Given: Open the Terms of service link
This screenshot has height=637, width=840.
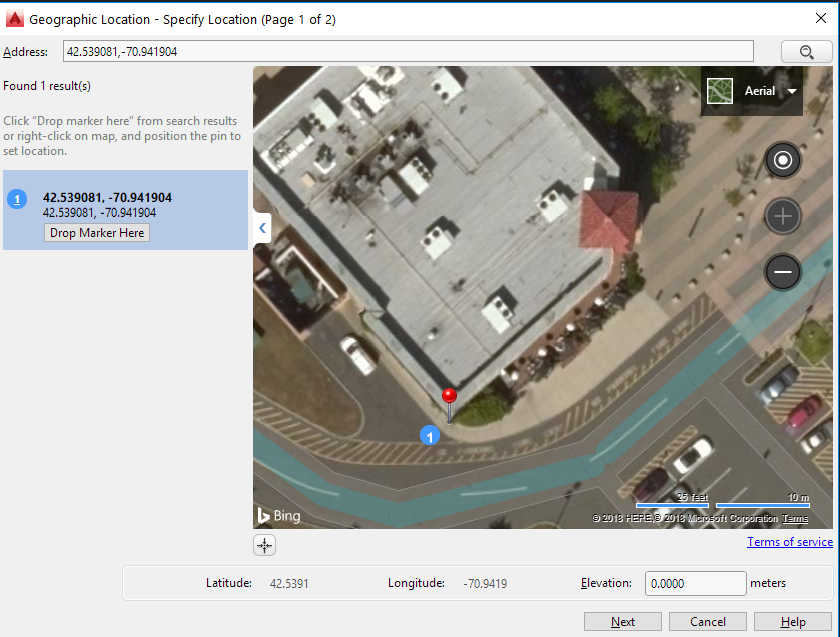Looking at the screenshot, I should tap(790, 541).
